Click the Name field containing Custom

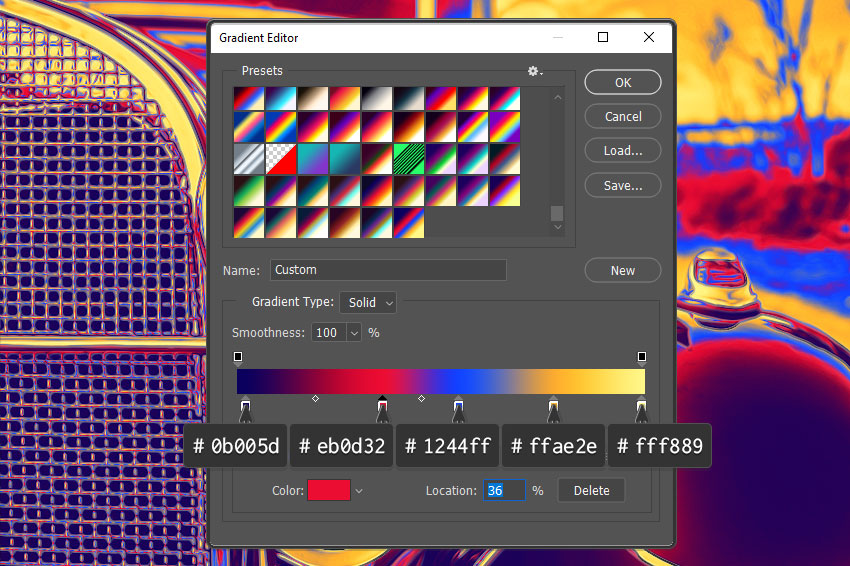388,270
